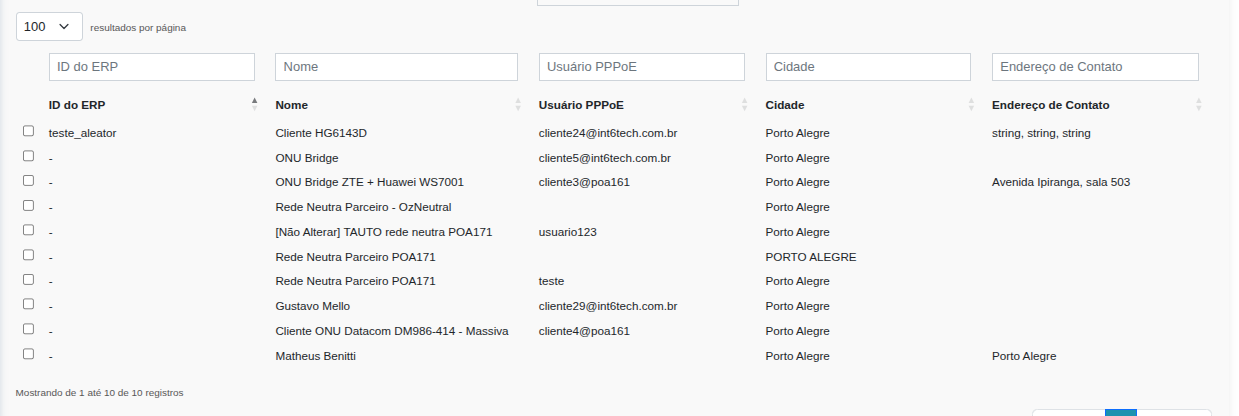Select Cliente ONU Datacom DM986-414 - Massiva
This screenshot has height=416, width=1239.
392,331
